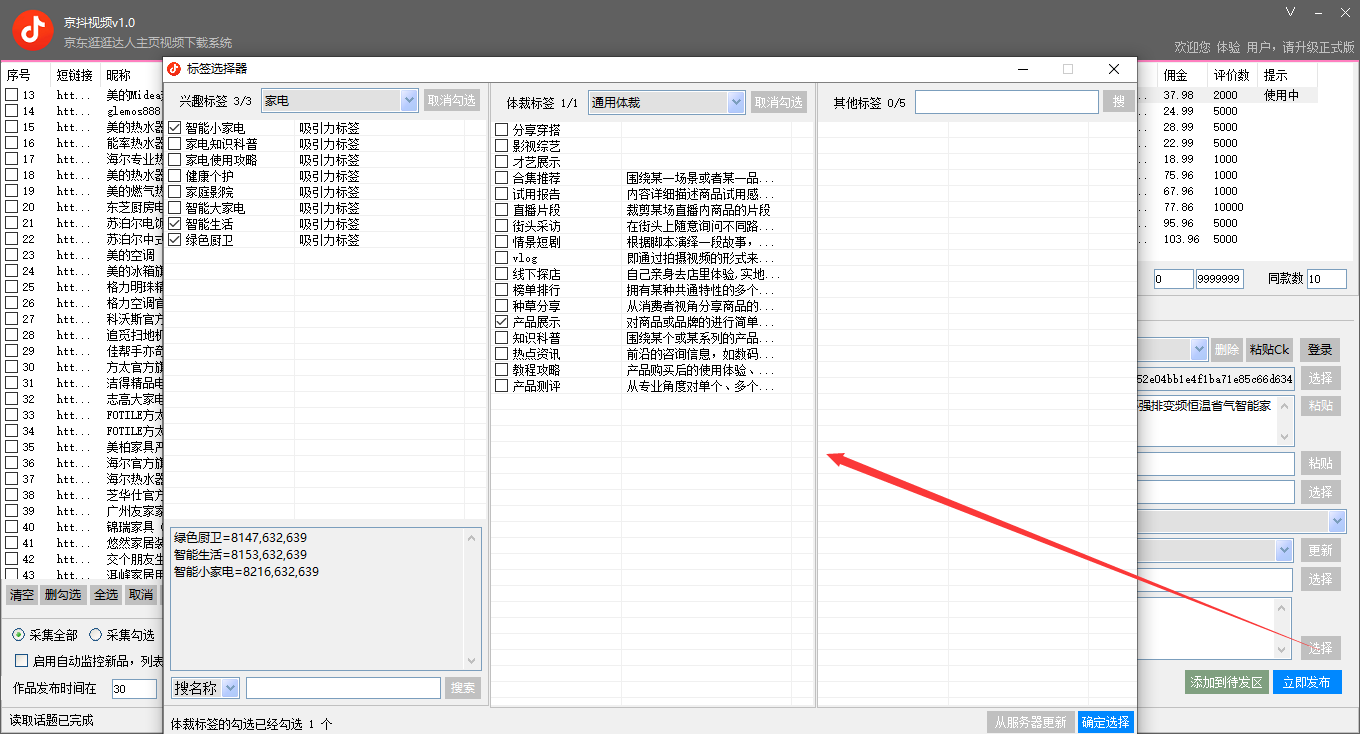Click the 清空 button in main window
This screenshot has width=1360, height=734.
(22, 595)
